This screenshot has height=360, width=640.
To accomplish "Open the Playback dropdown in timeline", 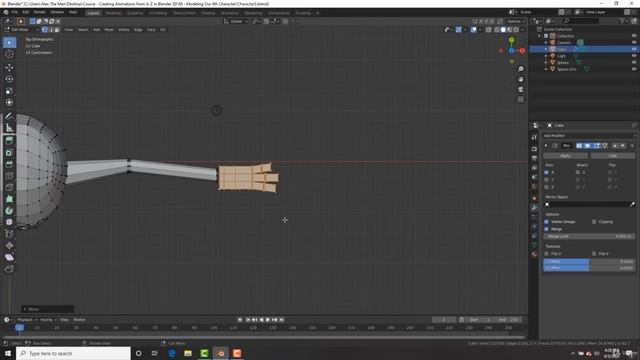I will 27,320.
